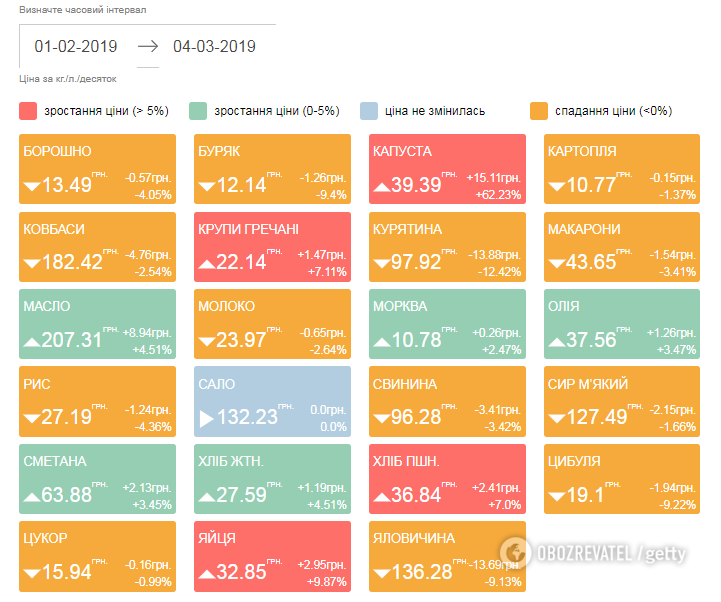Viewport: 721px width, 602px height.
Task: Select the Картопля price tile
Action: [622, 169]
